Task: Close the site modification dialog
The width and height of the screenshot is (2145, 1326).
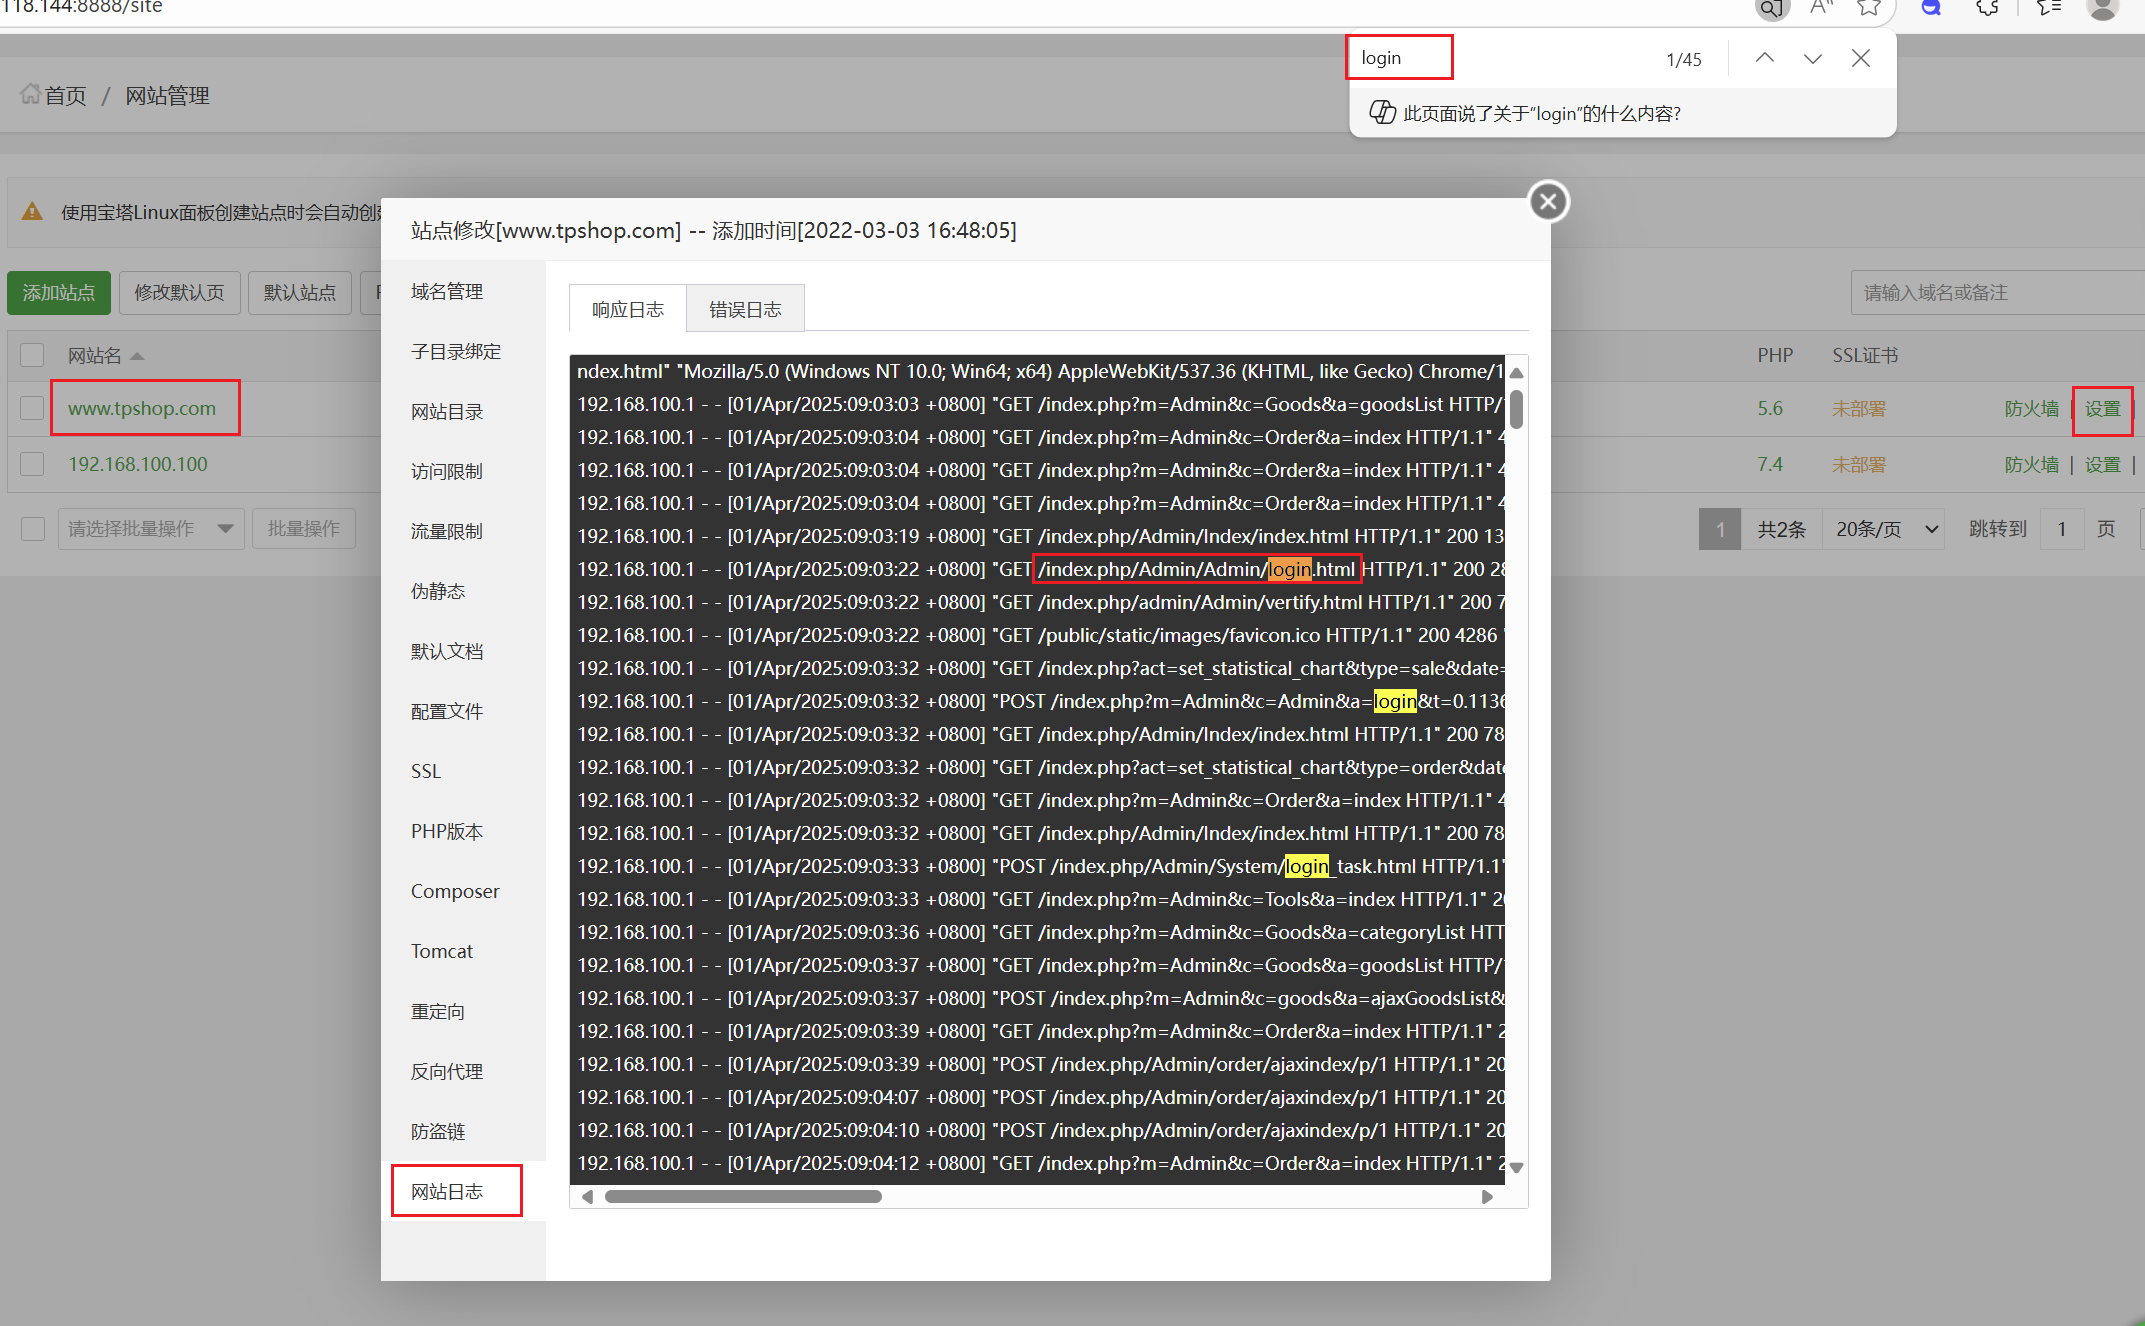Action: coord(1548,202)
